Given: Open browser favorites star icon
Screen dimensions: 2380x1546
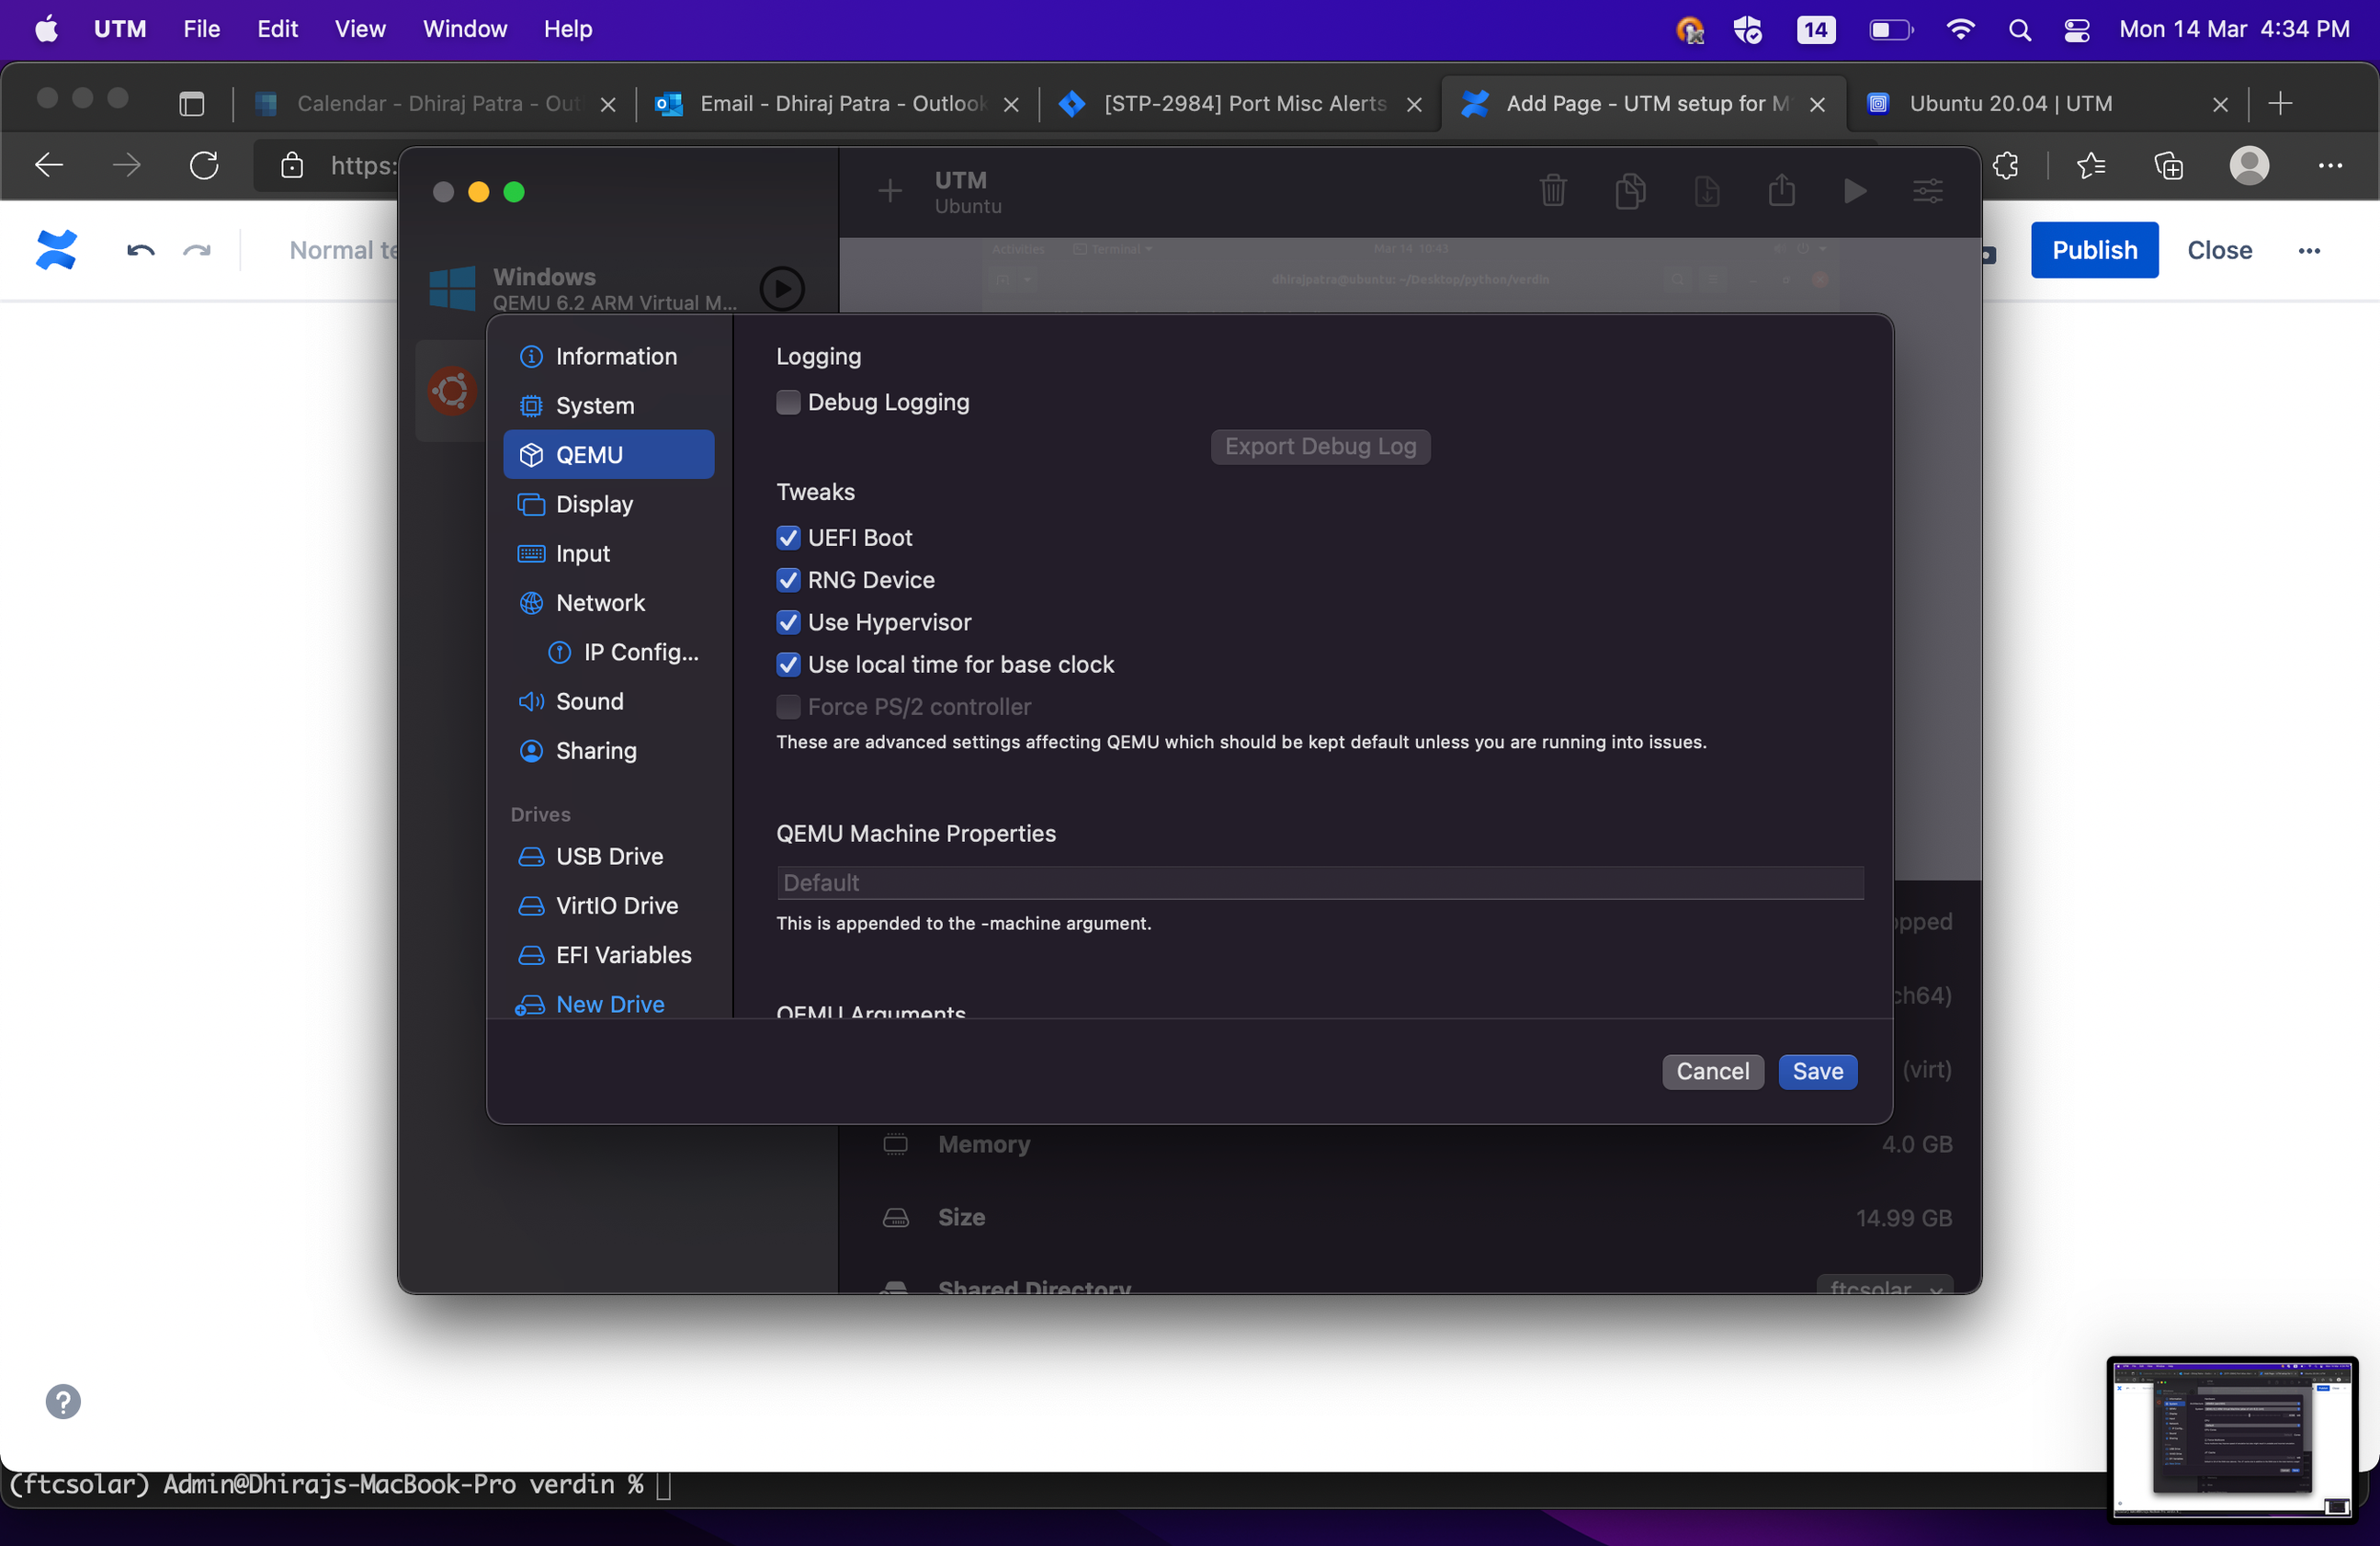Looking at the screenshot, I should (2090, 165).
